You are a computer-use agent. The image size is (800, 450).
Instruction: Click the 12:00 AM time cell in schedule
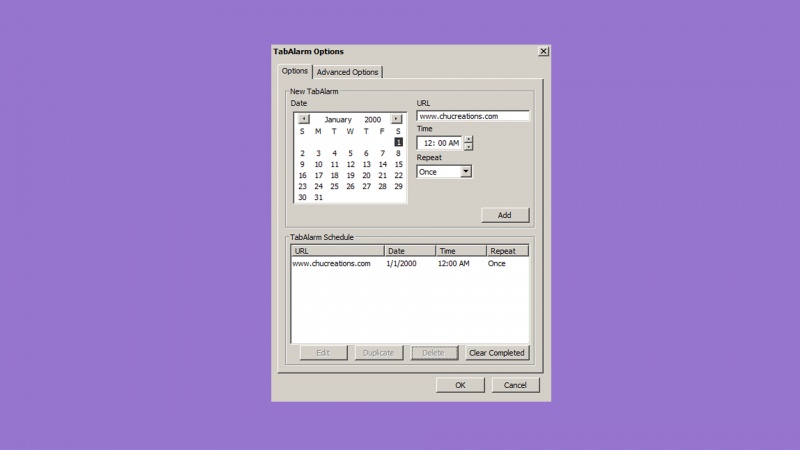point(454,263)
